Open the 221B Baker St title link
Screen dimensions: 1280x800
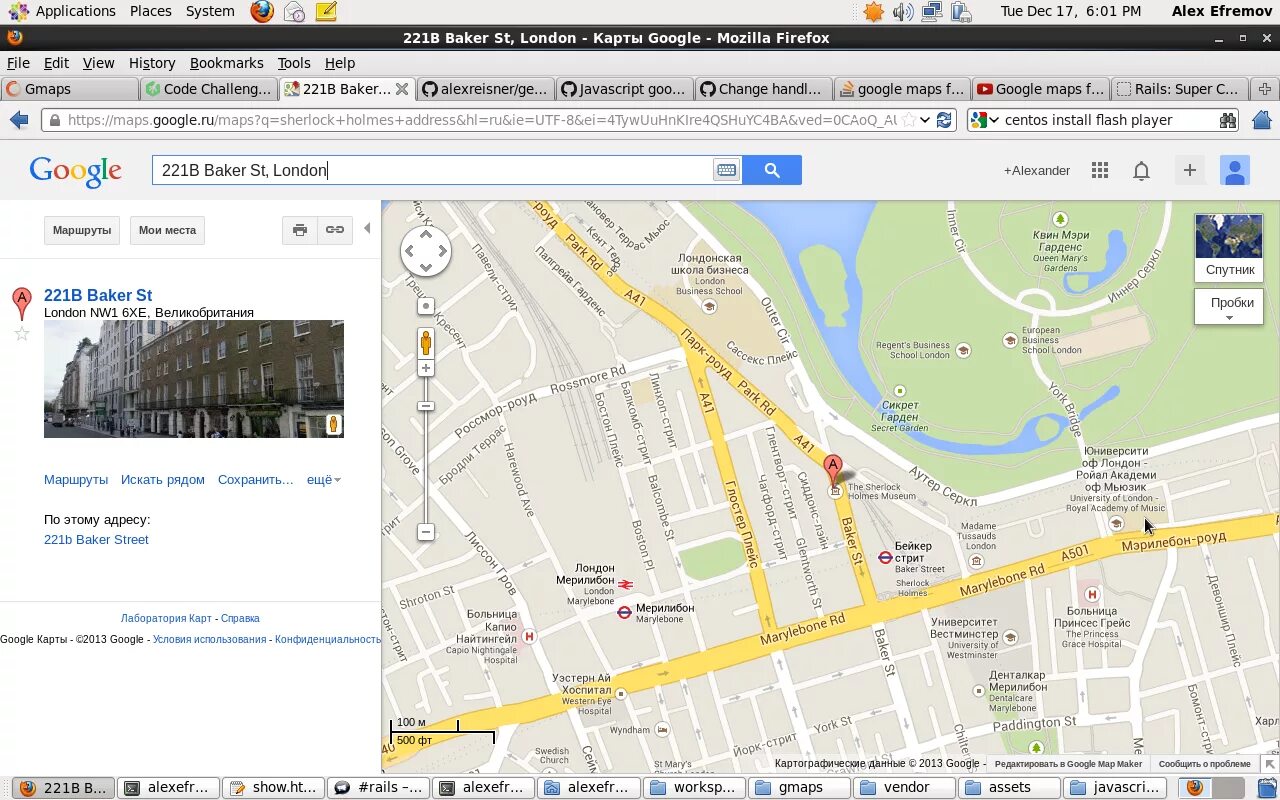98,295
